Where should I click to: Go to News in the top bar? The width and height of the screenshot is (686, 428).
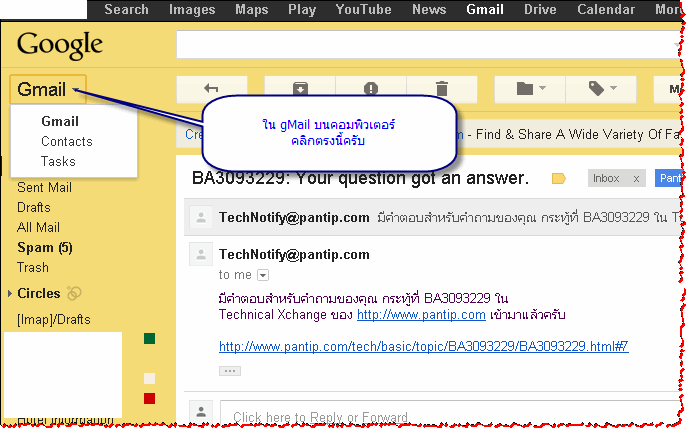(429, 10)
